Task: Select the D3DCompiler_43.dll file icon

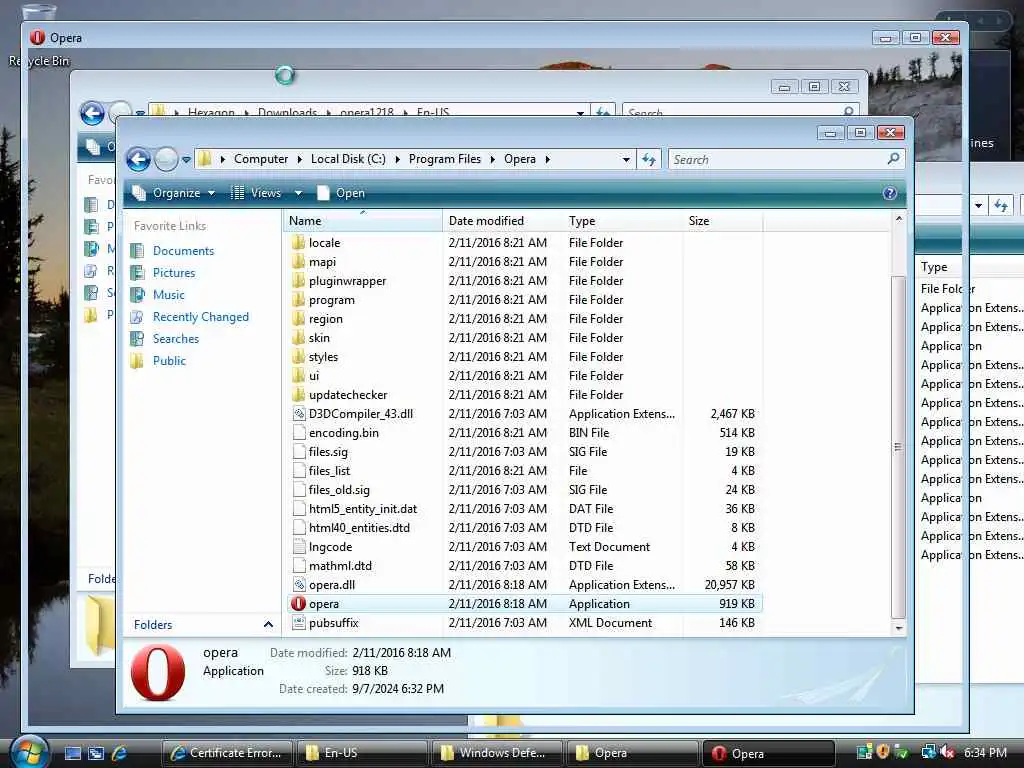Action: (x=298, y=413)
